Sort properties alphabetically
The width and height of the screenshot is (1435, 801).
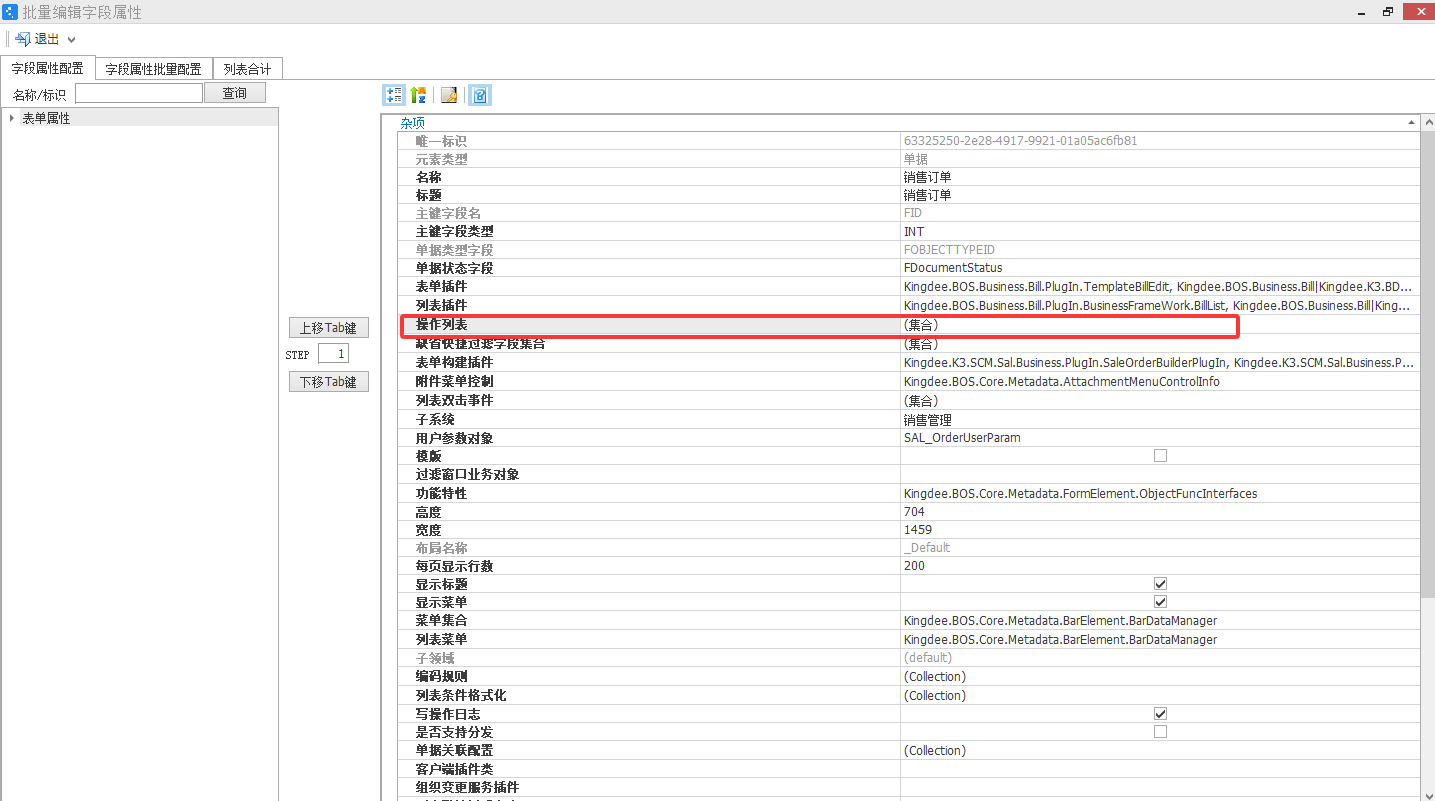(418, 95)
